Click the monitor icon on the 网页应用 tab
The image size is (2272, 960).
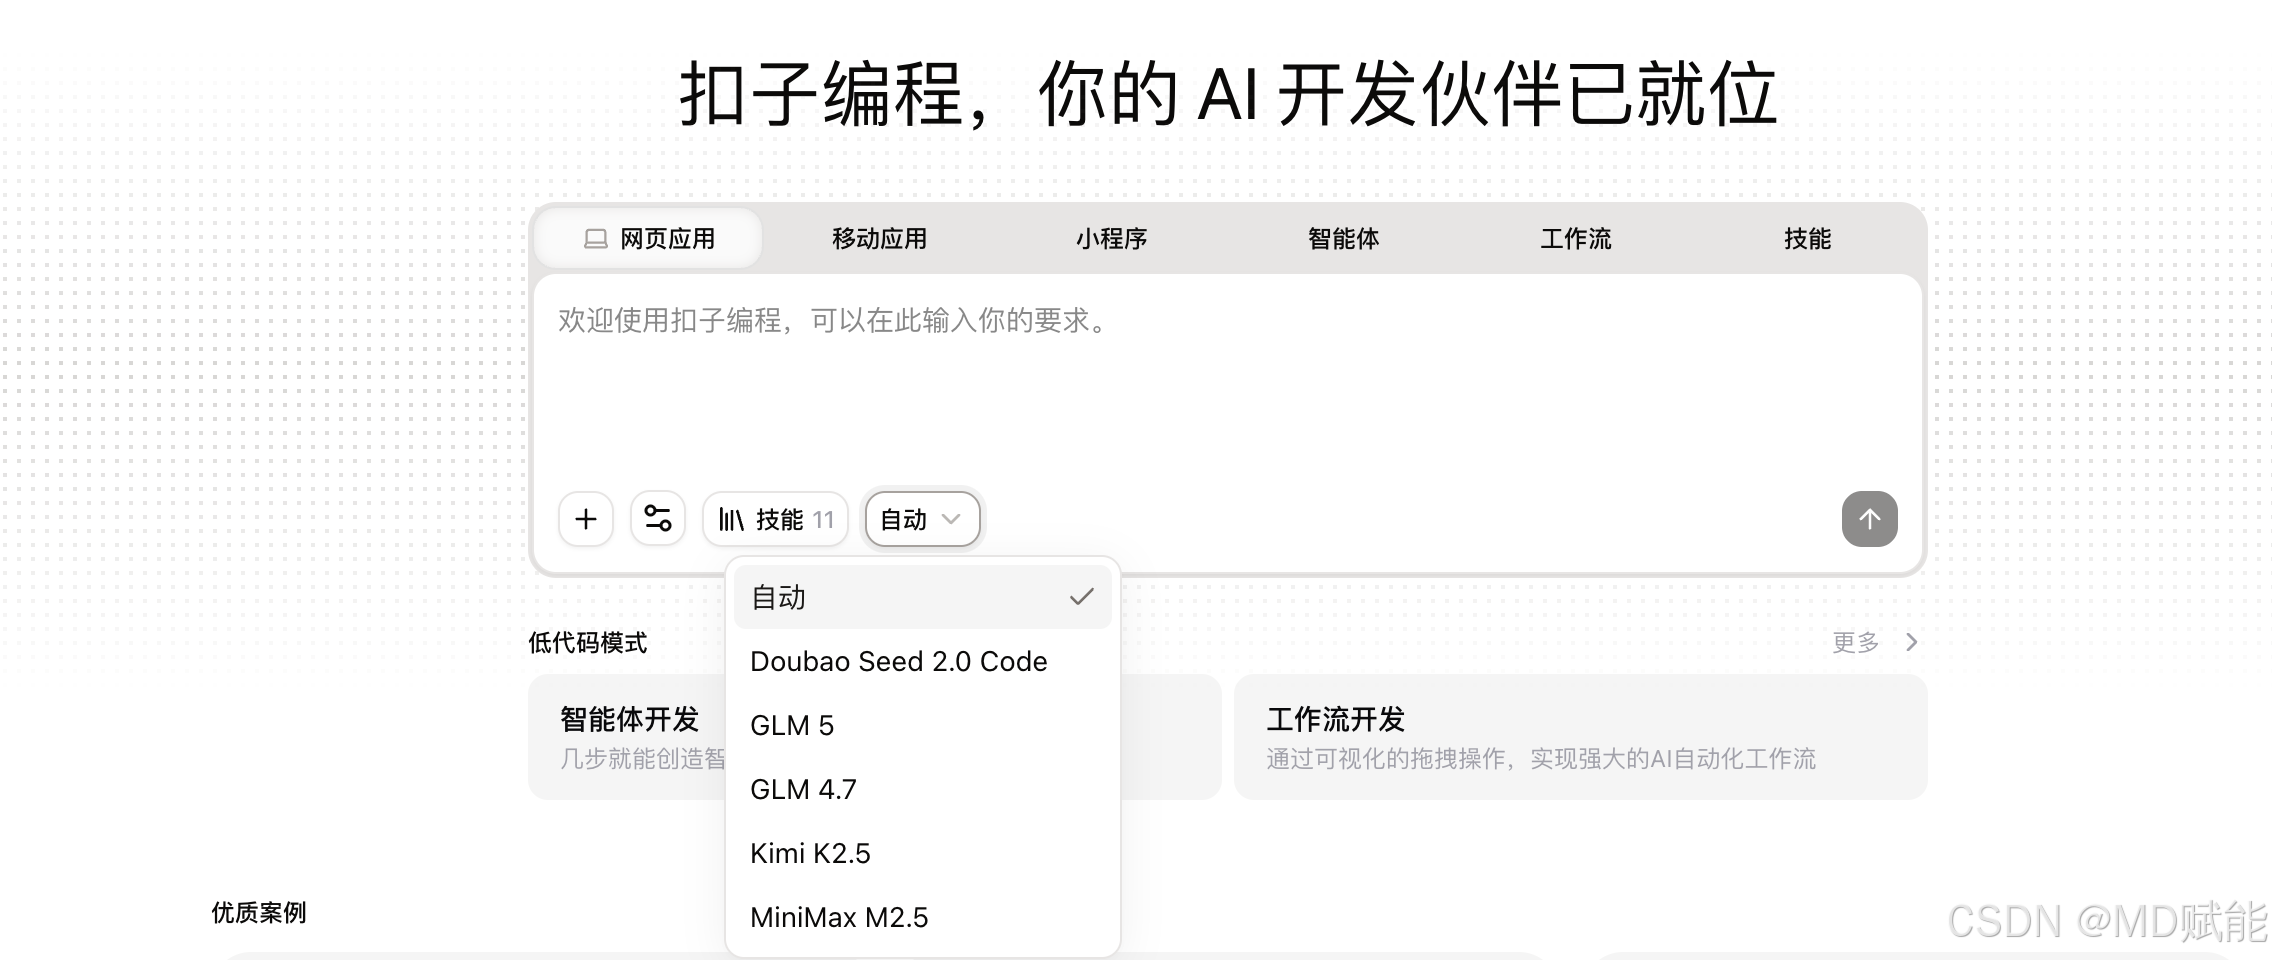594,238
